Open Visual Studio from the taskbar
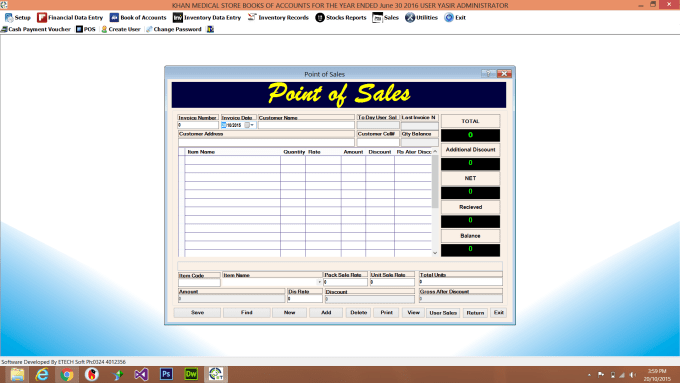680x383 pixels. (x=141, y=374)
